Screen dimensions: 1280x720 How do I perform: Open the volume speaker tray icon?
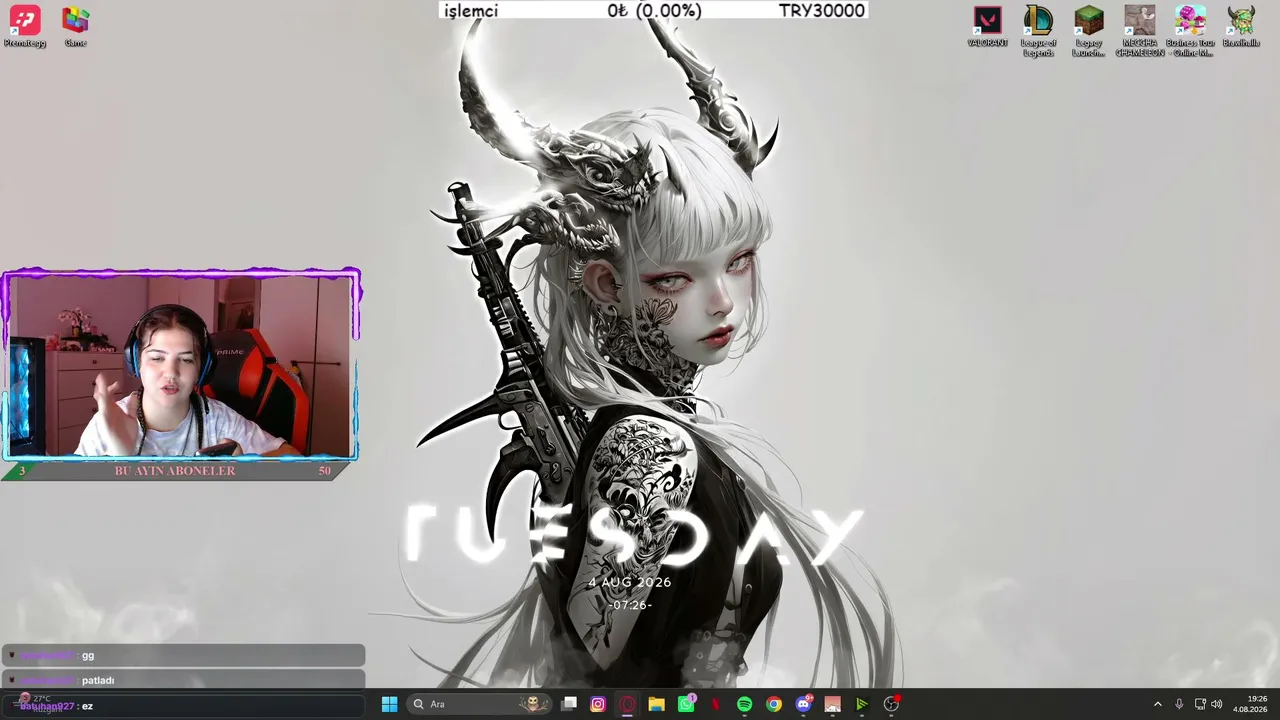point(1217,704)
